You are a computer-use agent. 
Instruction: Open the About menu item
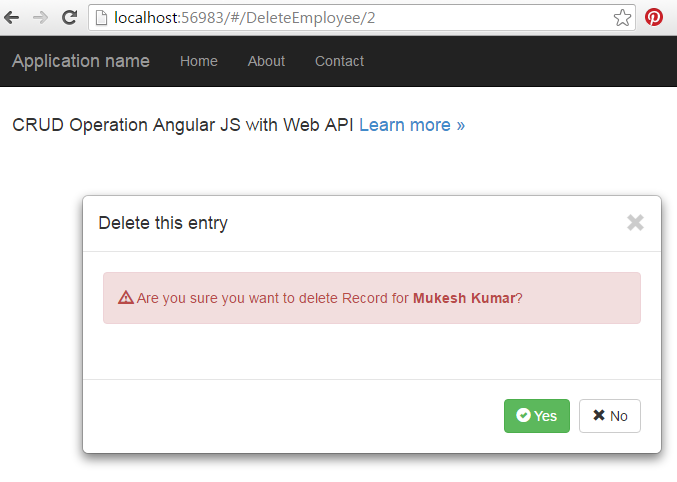pyautogui.click(x=266, y=61)
